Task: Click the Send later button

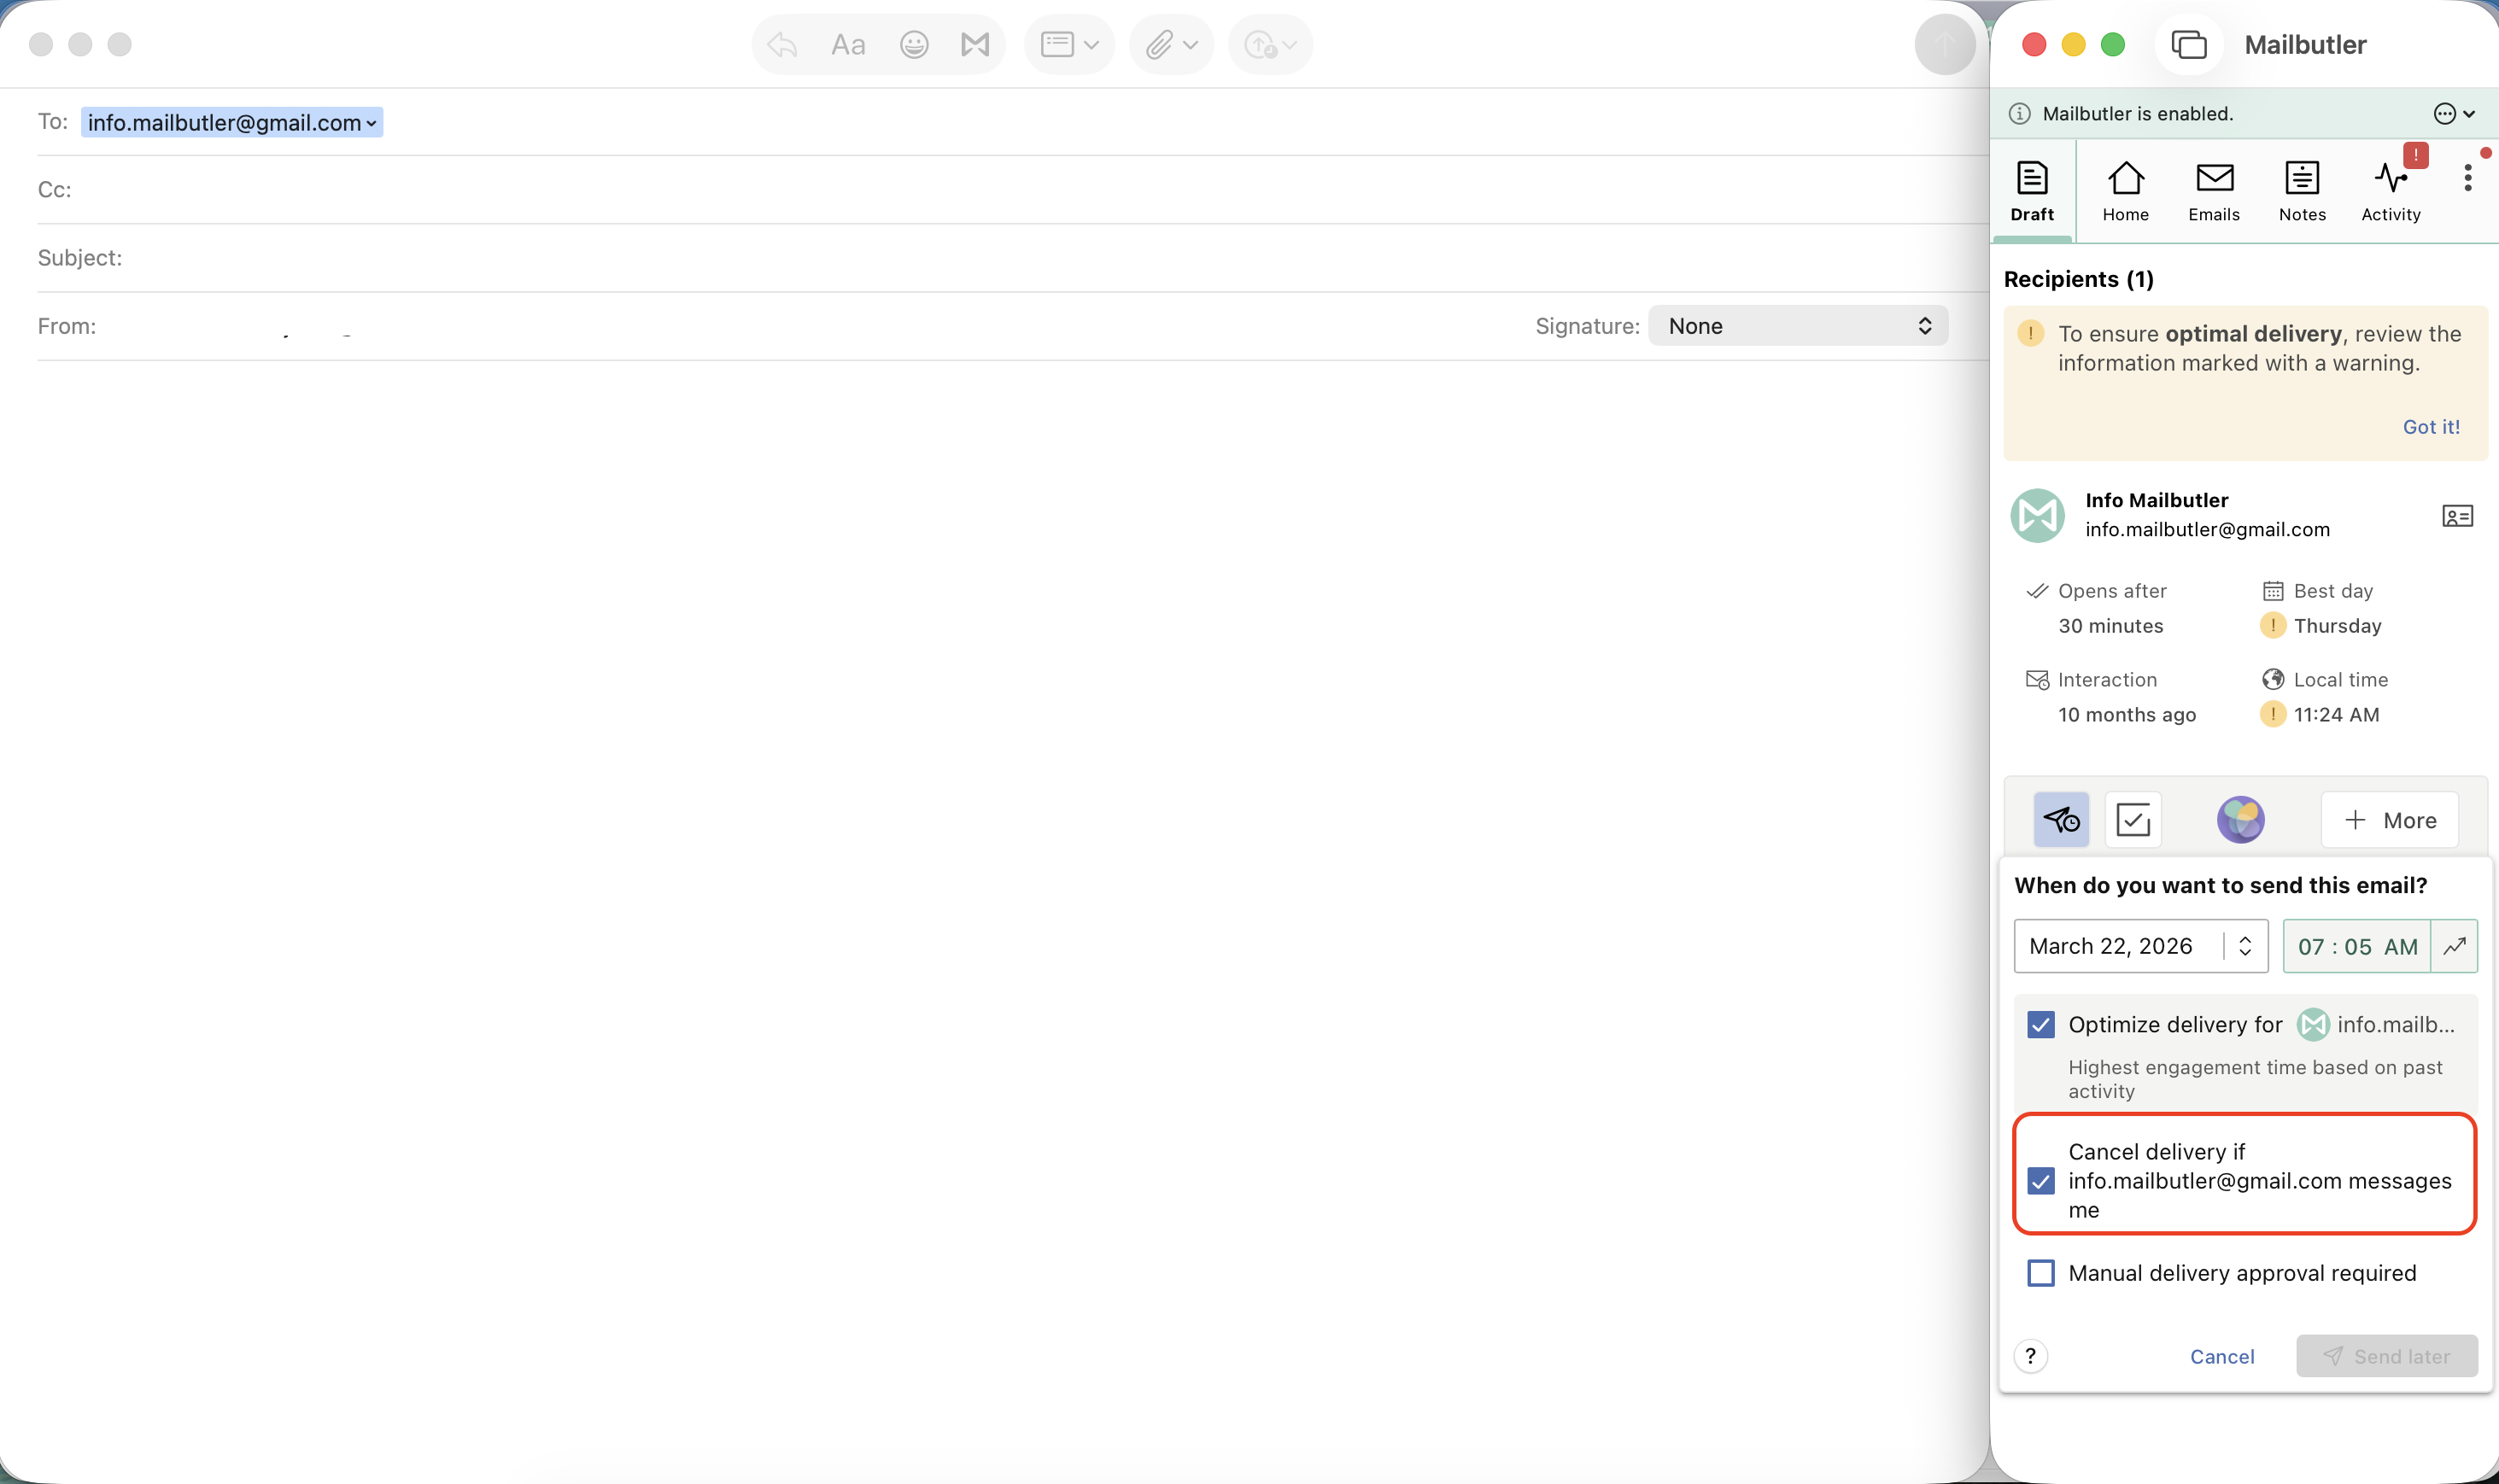Action: pyautogui.click(x=2387, y=1356)
